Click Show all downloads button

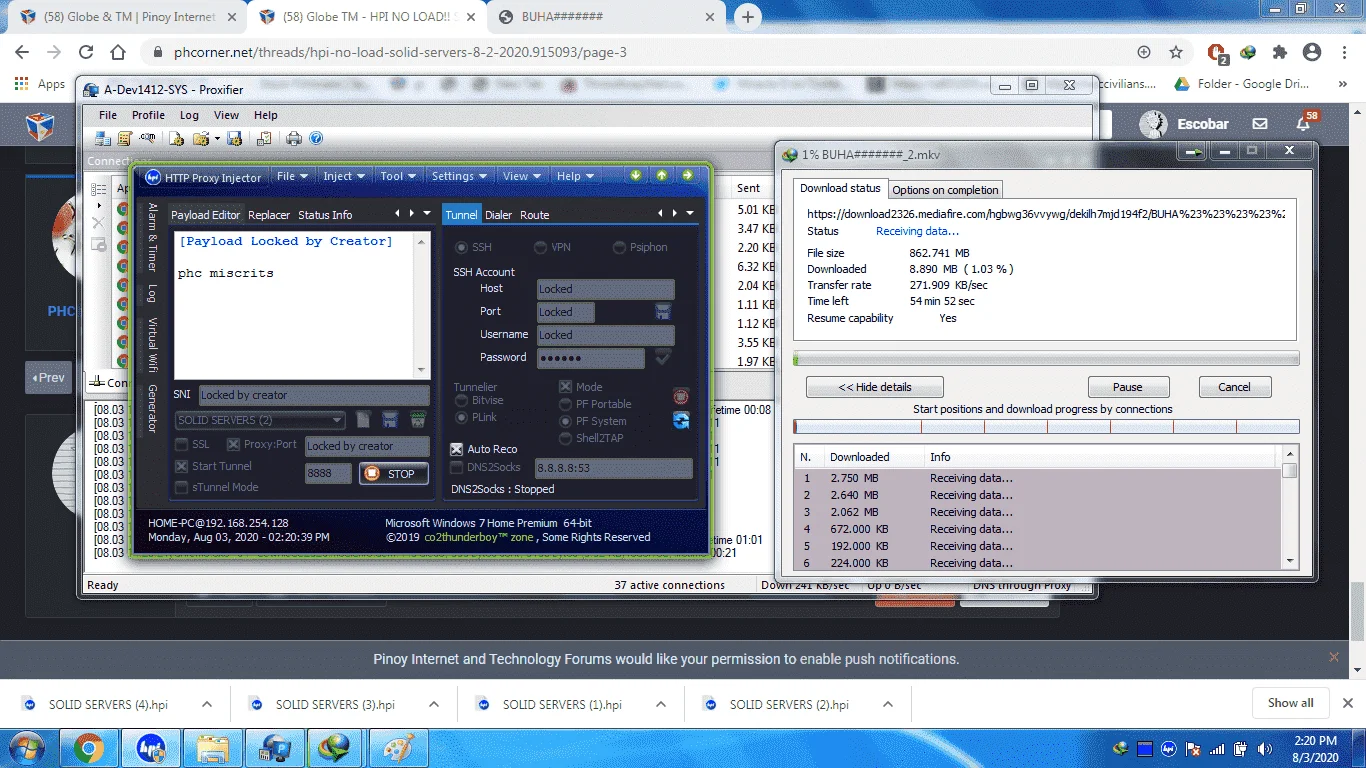click(x=1290, y=703)
